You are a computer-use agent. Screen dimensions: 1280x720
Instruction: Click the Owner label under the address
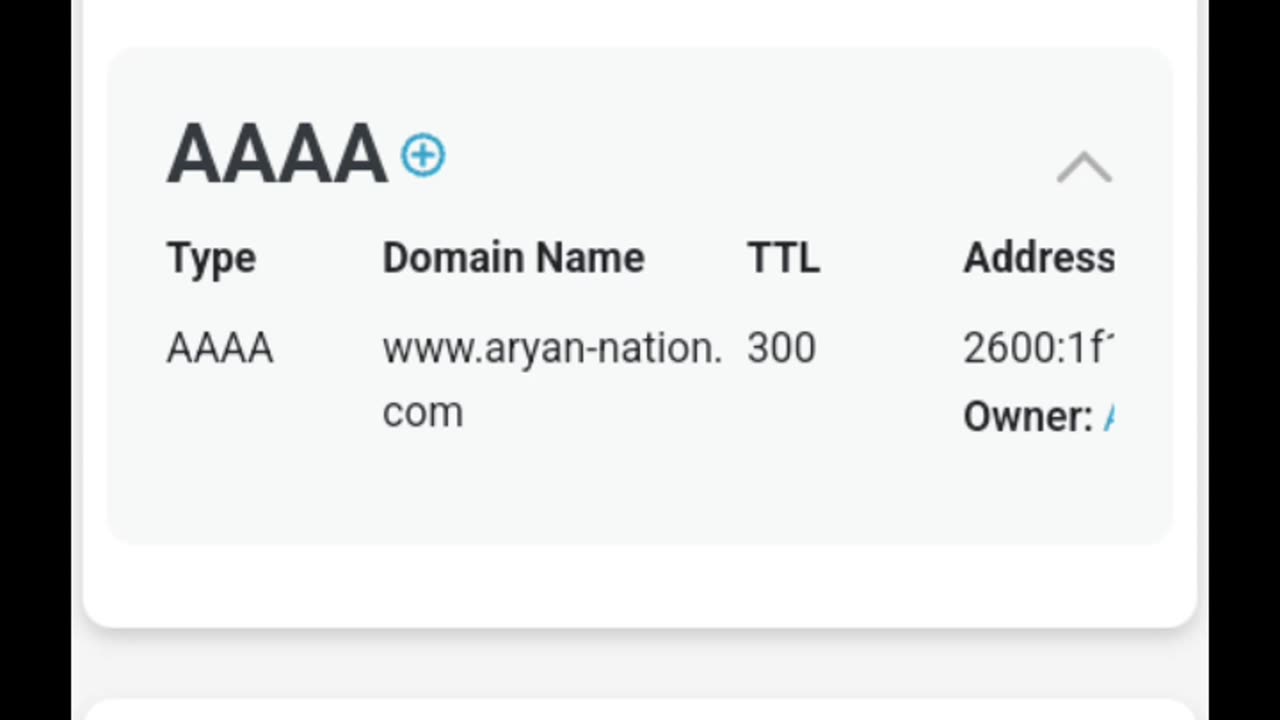[x=1027, y=417]
